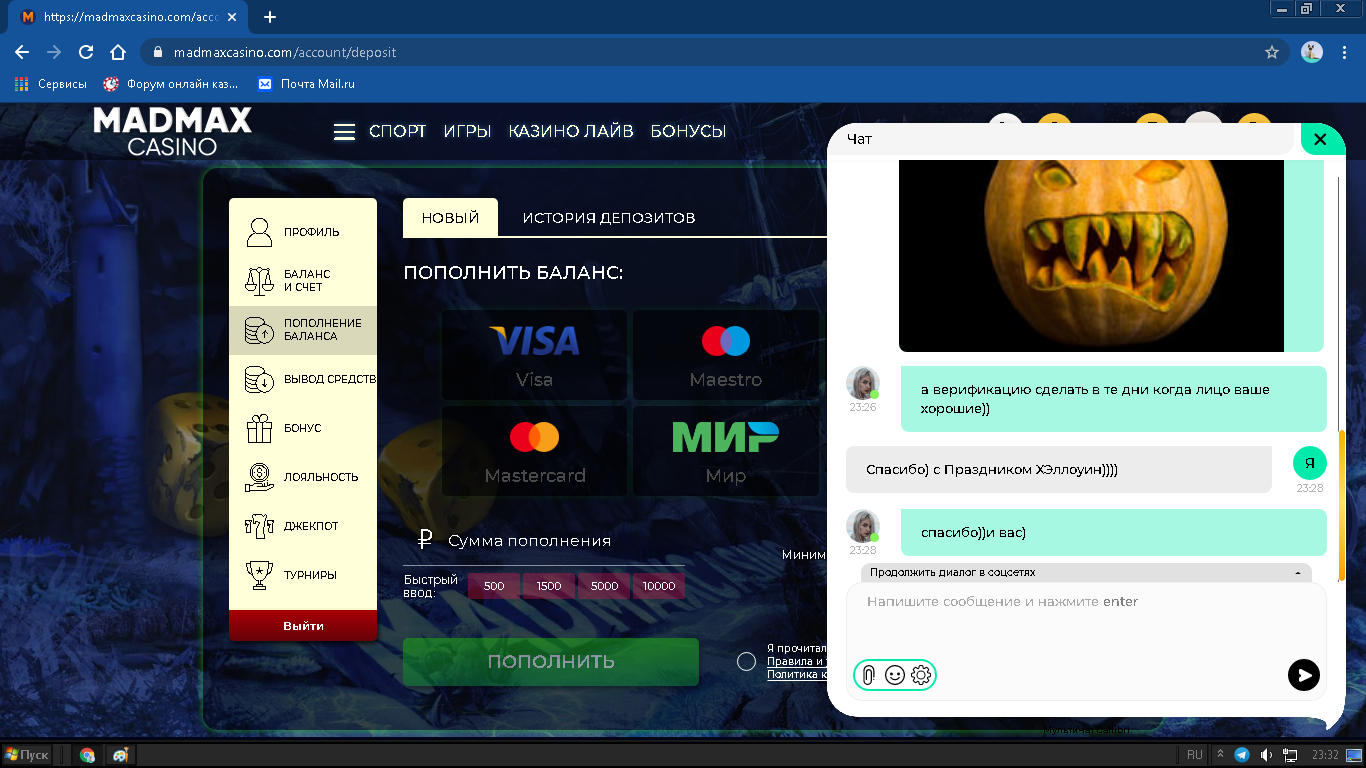Open chat settings gear icon
Viewport: 1366px width, 768px height.
921,675
